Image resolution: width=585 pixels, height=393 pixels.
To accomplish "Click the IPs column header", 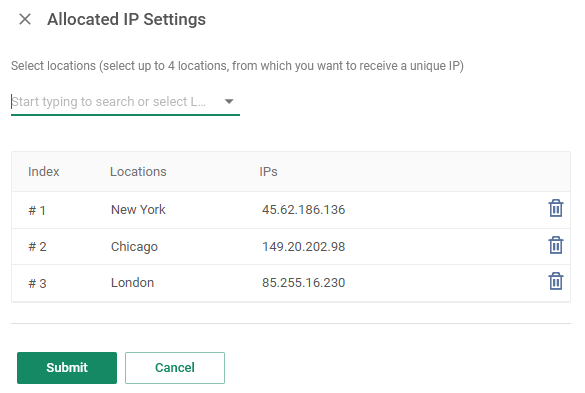I will pyautogui.click(x=268, y=172).
